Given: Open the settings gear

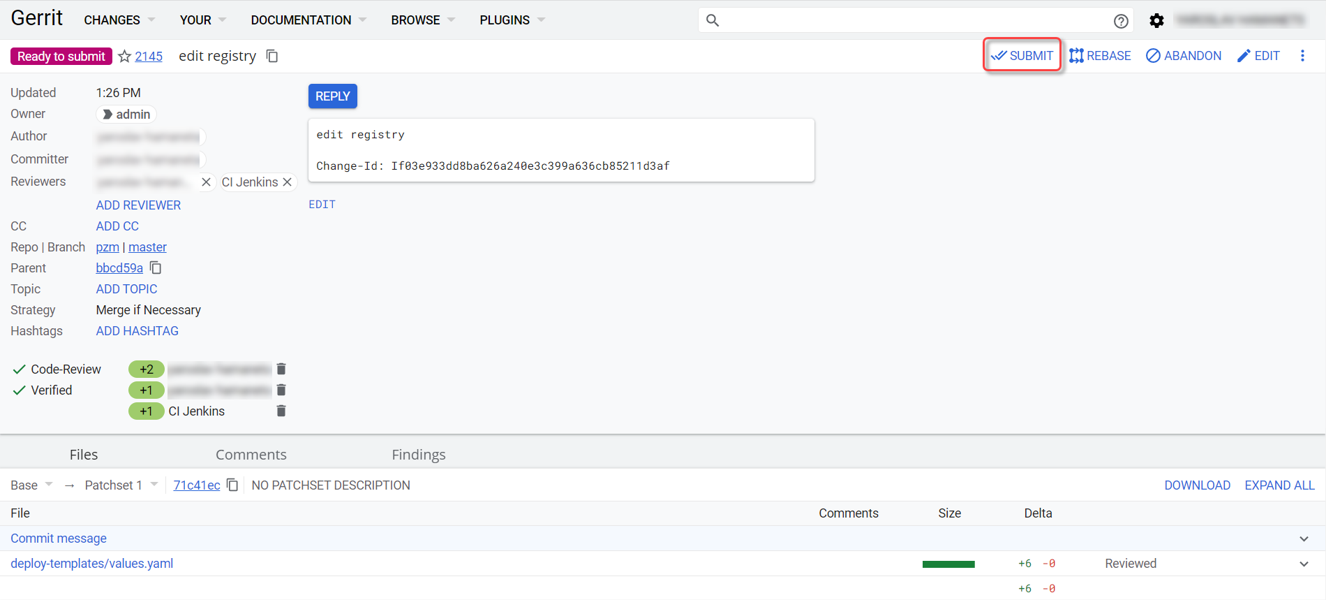Looking at the screenshot, I should 1156,21.
